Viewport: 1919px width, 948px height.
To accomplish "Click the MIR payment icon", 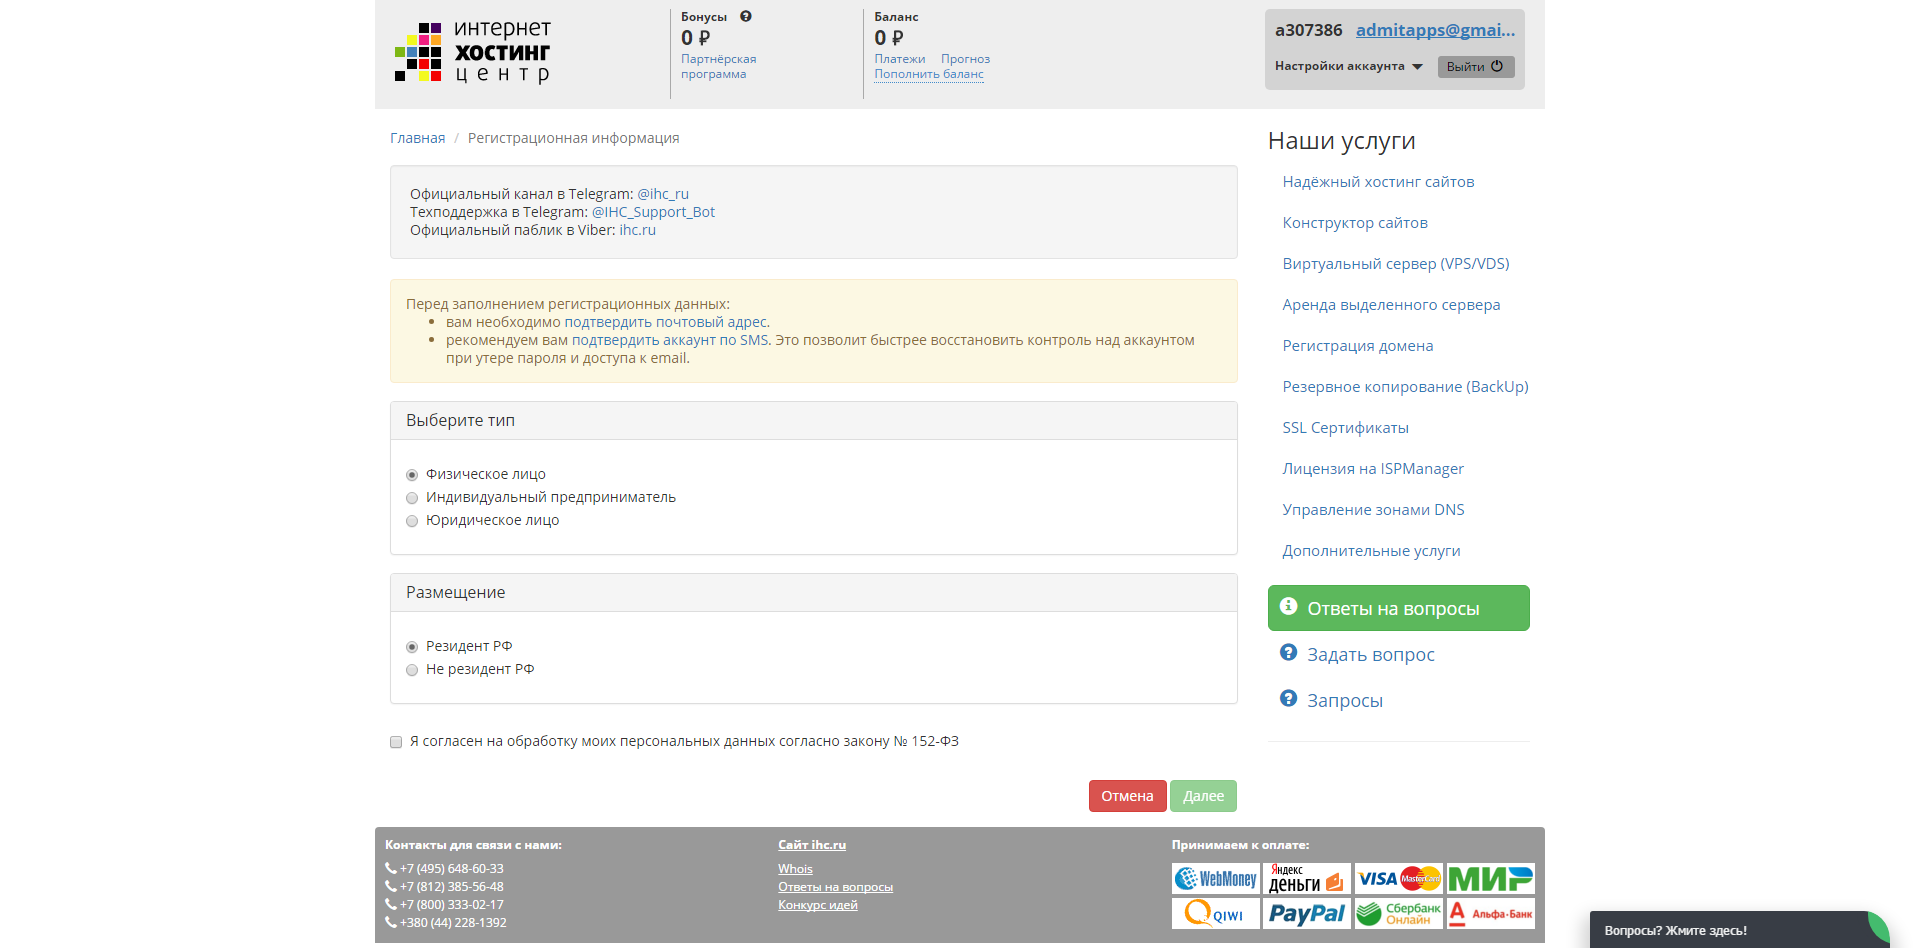I will [1490, 879].
